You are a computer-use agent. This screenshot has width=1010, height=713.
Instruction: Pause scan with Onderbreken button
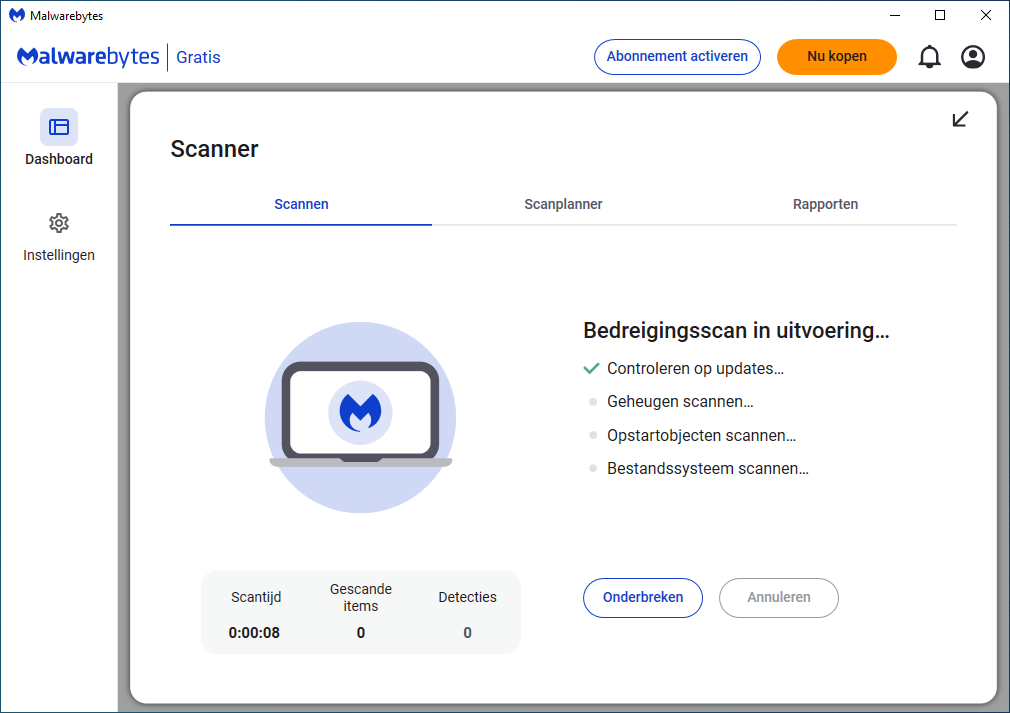click(643, 598)
